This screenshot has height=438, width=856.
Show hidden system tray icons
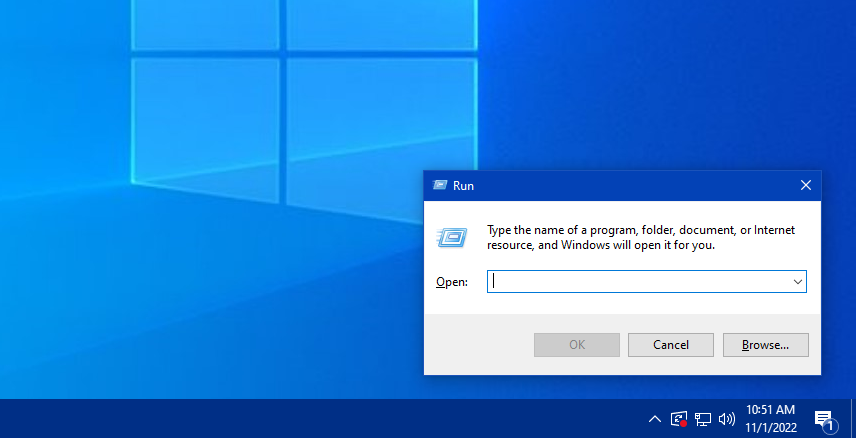pos(655,419)
